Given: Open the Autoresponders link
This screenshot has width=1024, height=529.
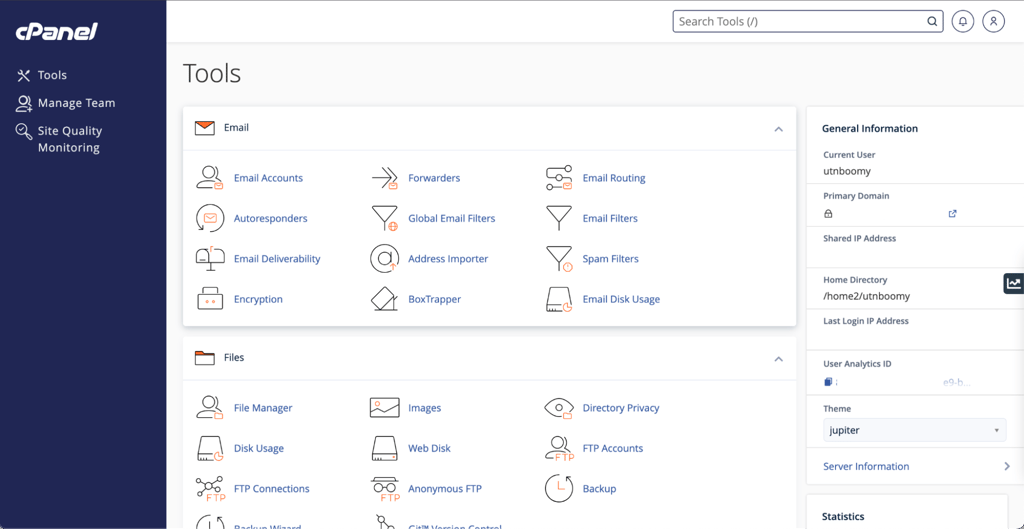Looking at the screenshot, I should pos(270,218).
